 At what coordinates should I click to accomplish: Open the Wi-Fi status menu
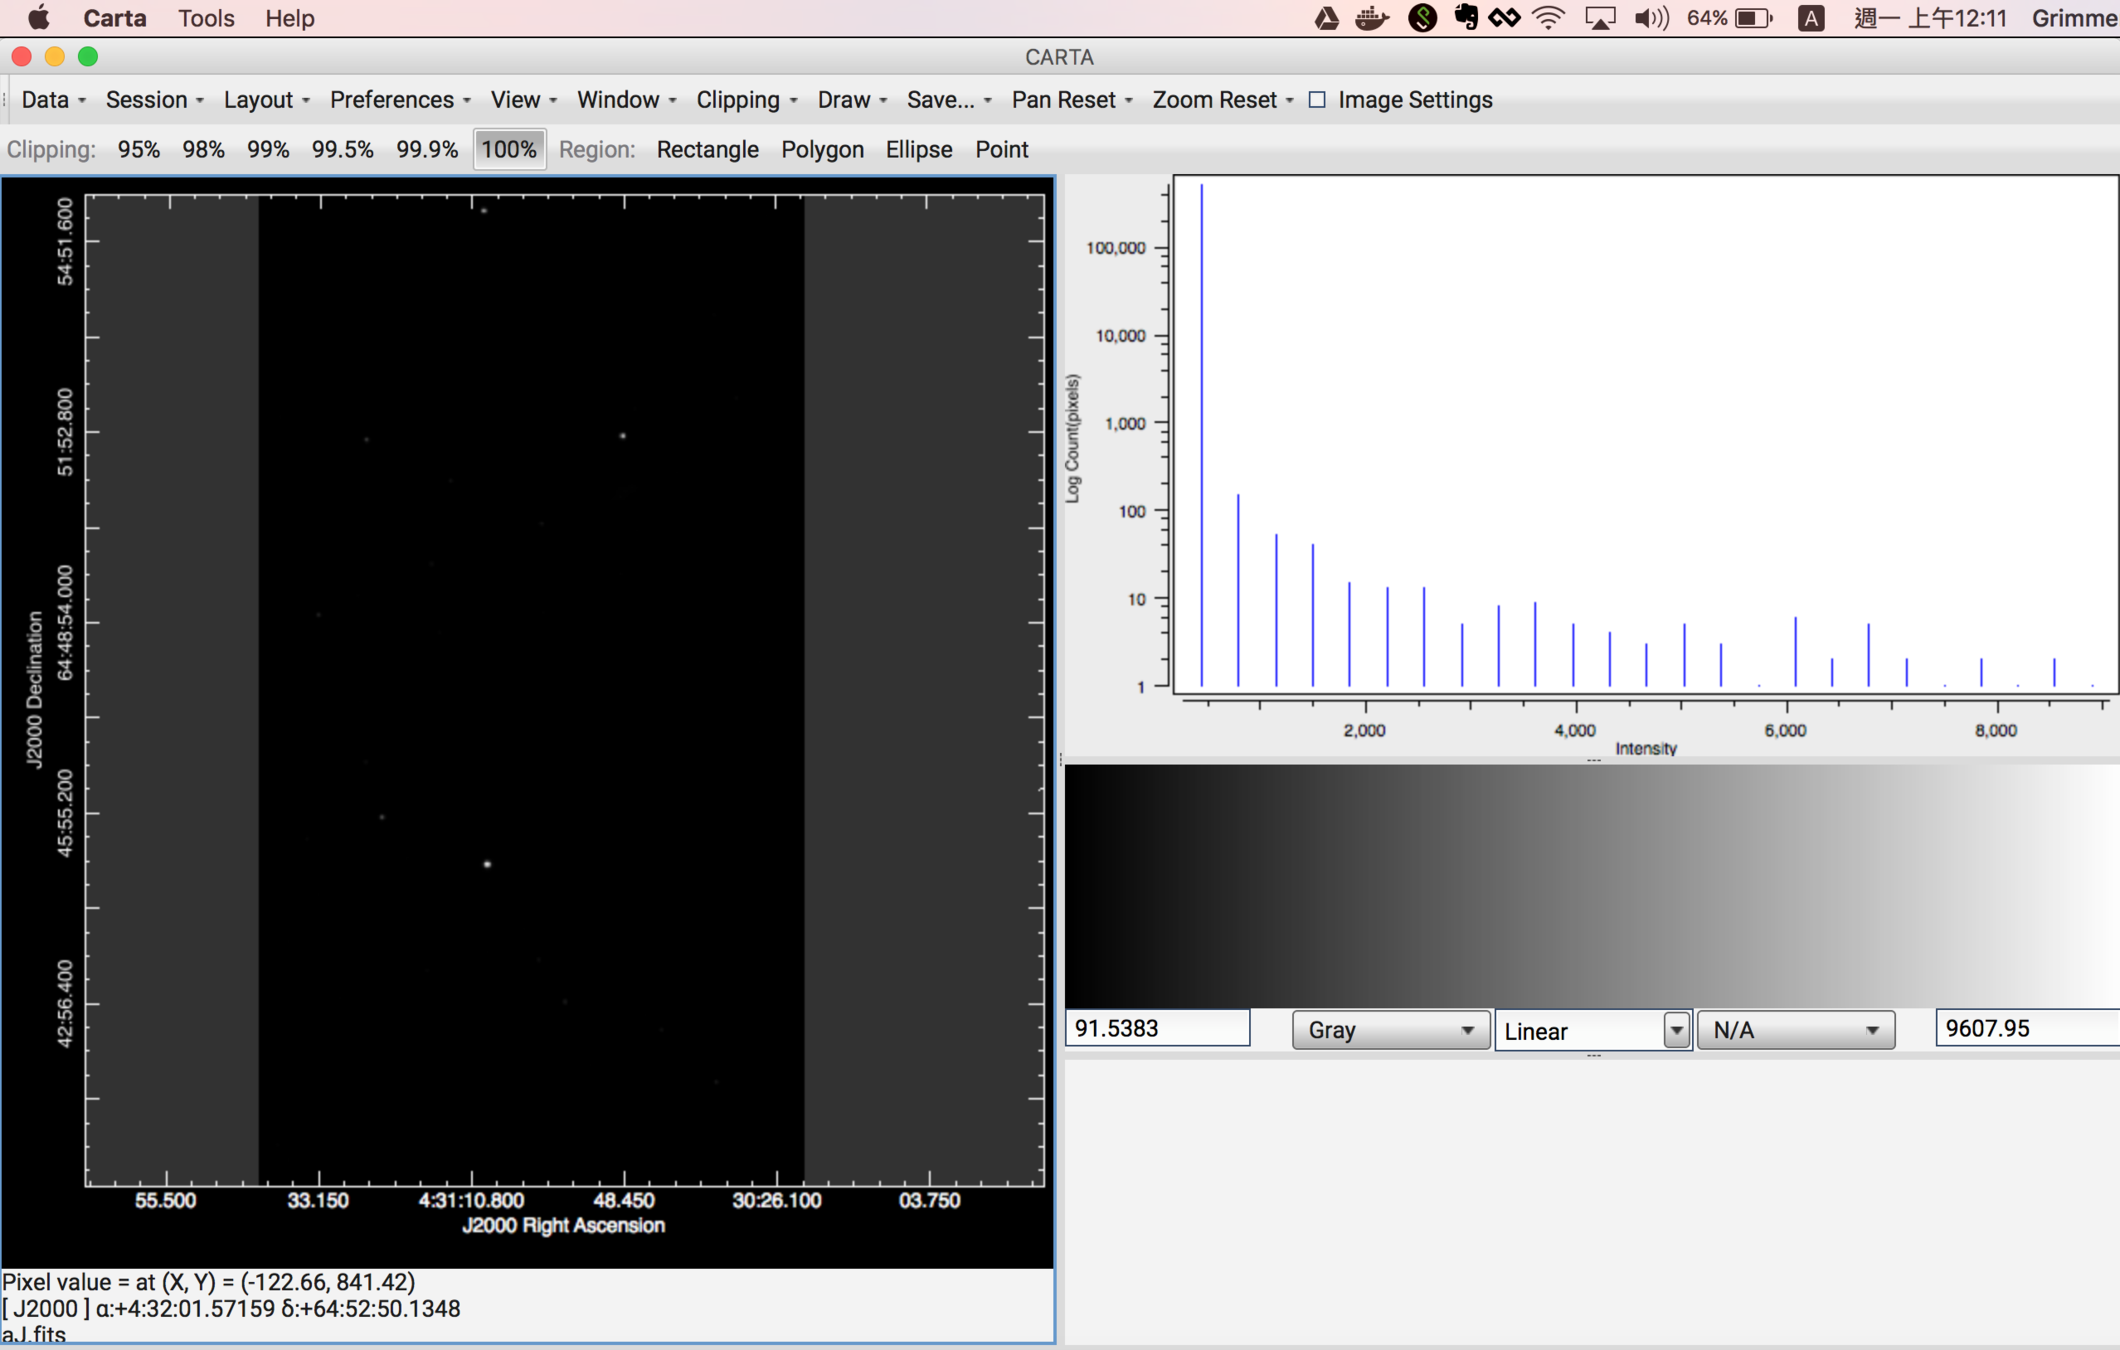(x=1548, y=18)
